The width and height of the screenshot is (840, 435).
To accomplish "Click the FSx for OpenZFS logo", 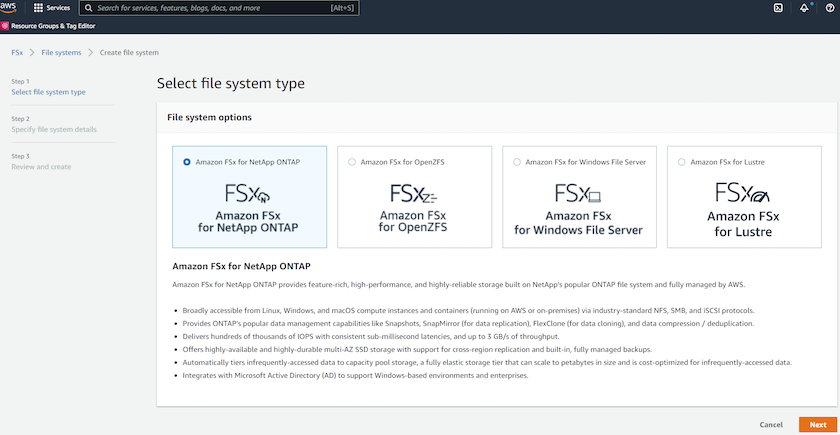I will coord(414,192).
